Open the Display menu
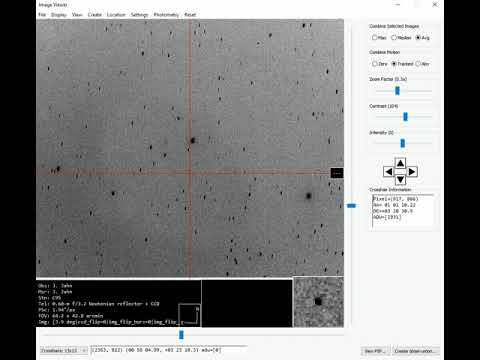This screenshot has height=360, width=480. 59,15
